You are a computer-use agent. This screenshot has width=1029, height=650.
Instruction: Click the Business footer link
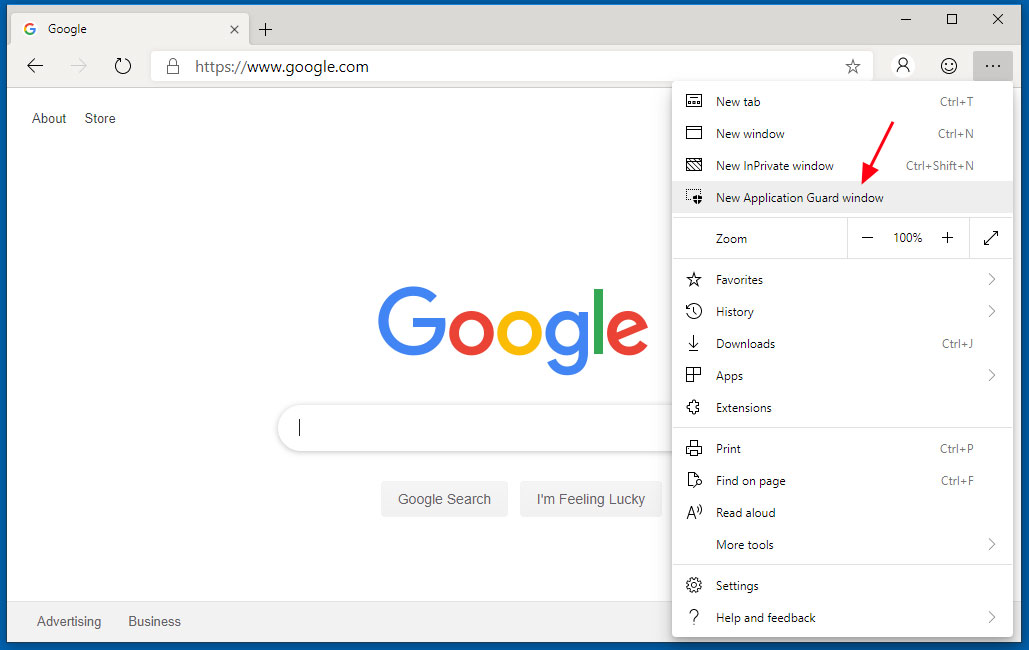[x=154, y=621]
